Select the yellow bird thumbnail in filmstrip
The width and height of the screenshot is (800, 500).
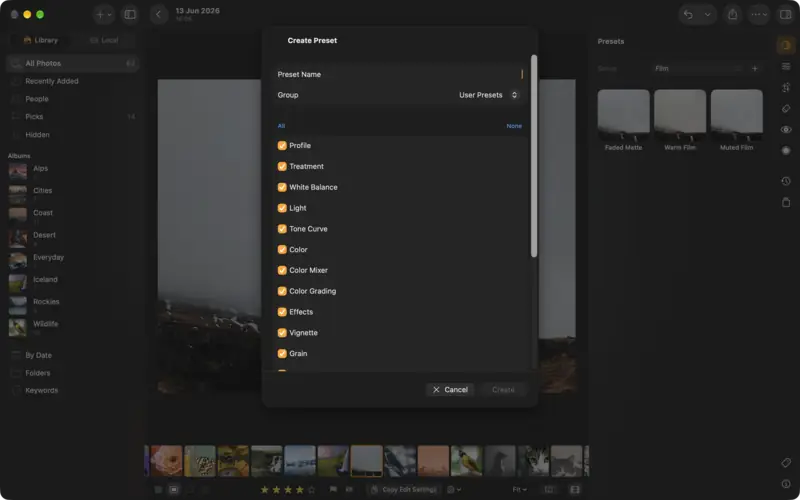(x=466, y=461)
